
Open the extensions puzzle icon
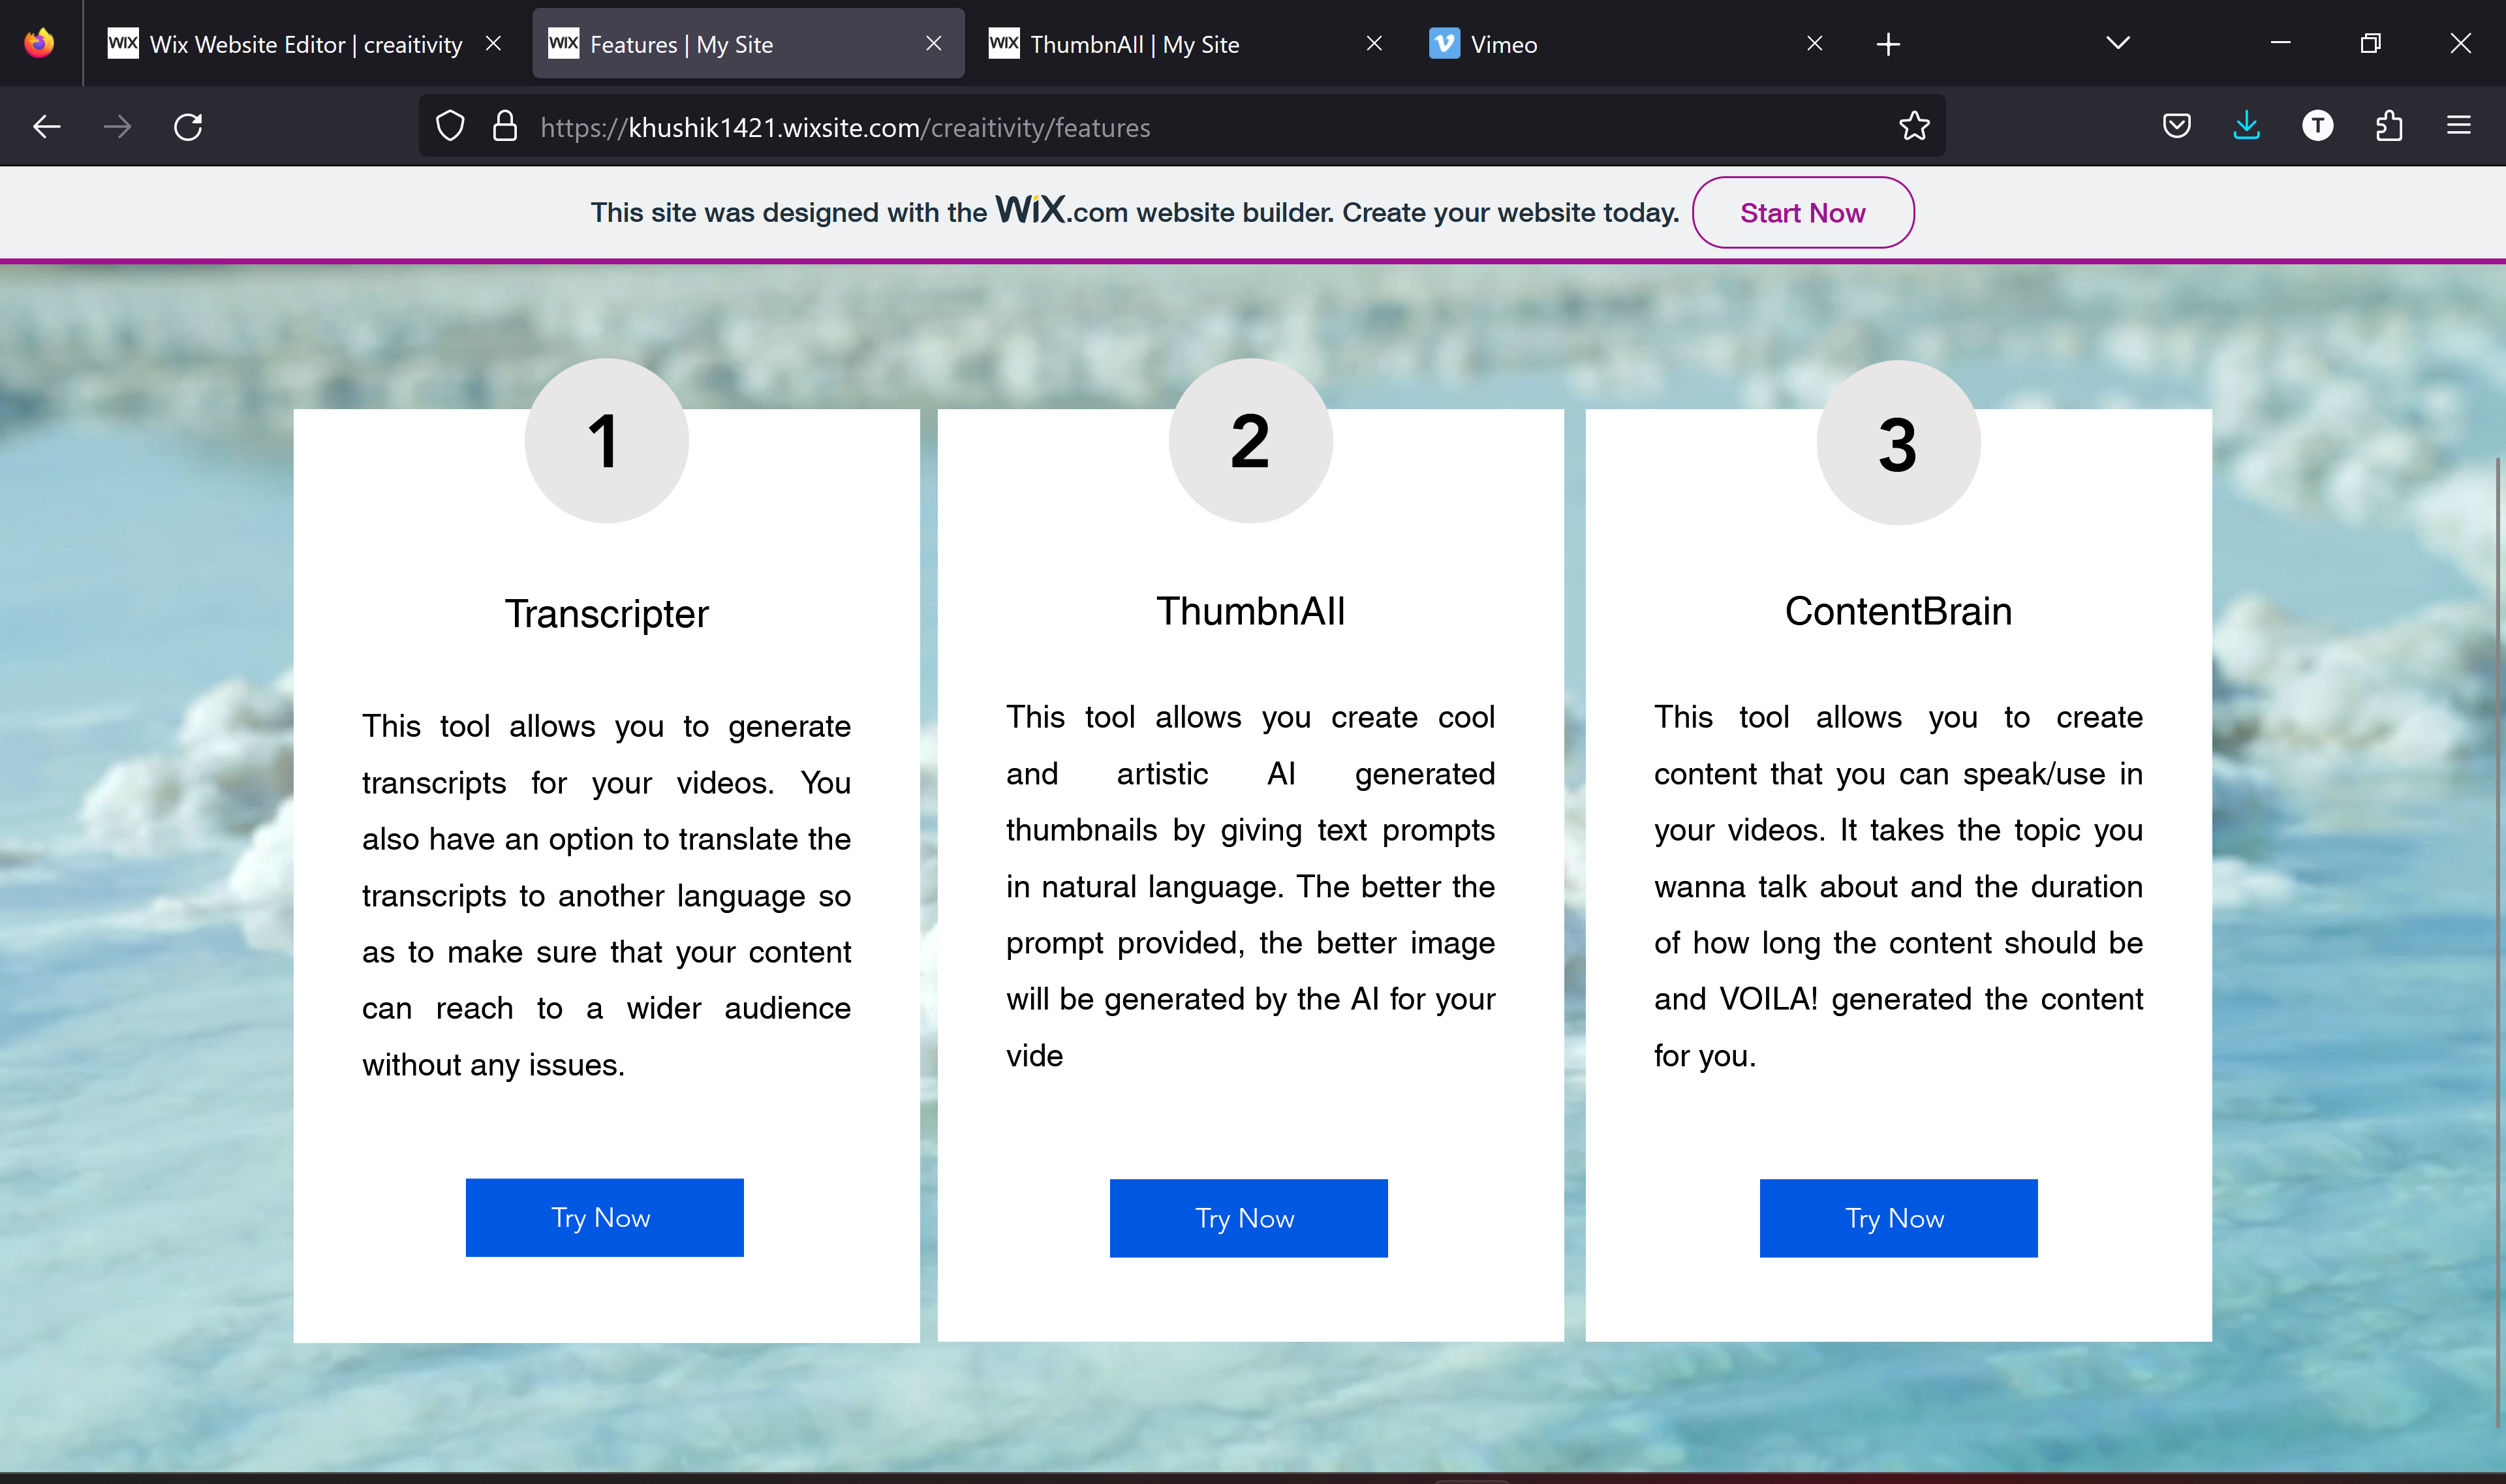(2388, 127)
